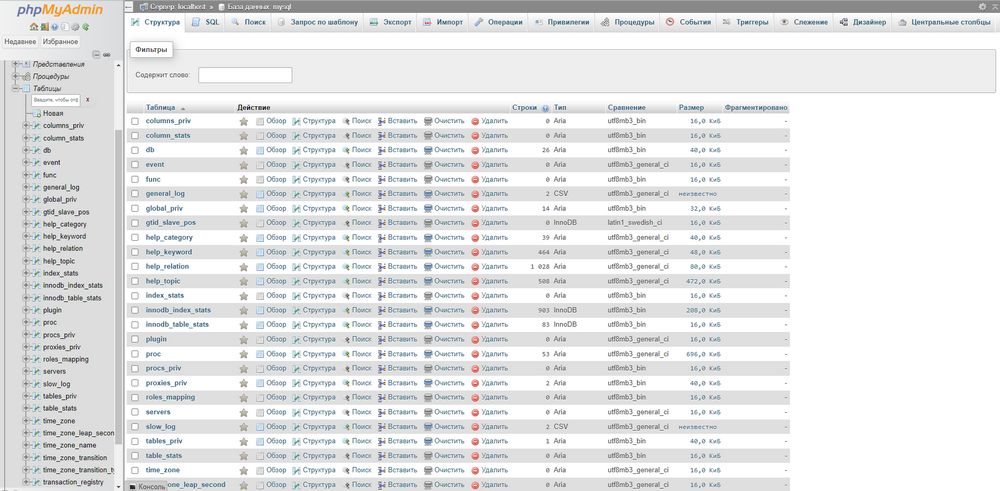Tick the tables_priv checkbox
1000x491 pixels.
click(x=135, y=441)
